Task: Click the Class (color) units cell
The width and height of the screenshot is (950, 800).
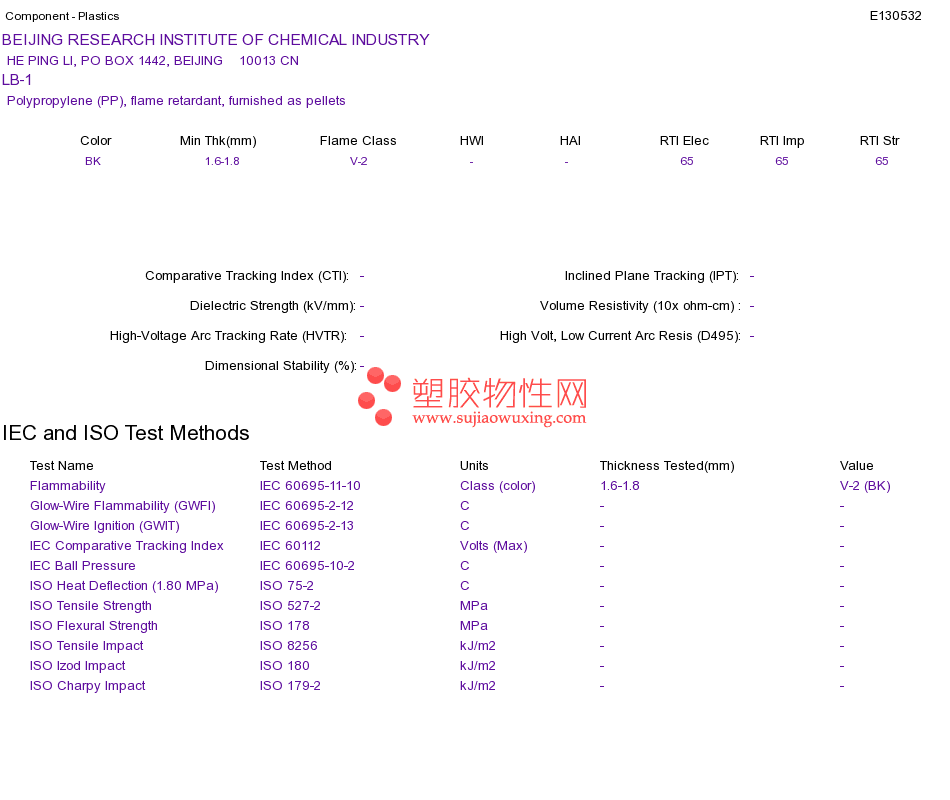Action: tap(497, 486)
